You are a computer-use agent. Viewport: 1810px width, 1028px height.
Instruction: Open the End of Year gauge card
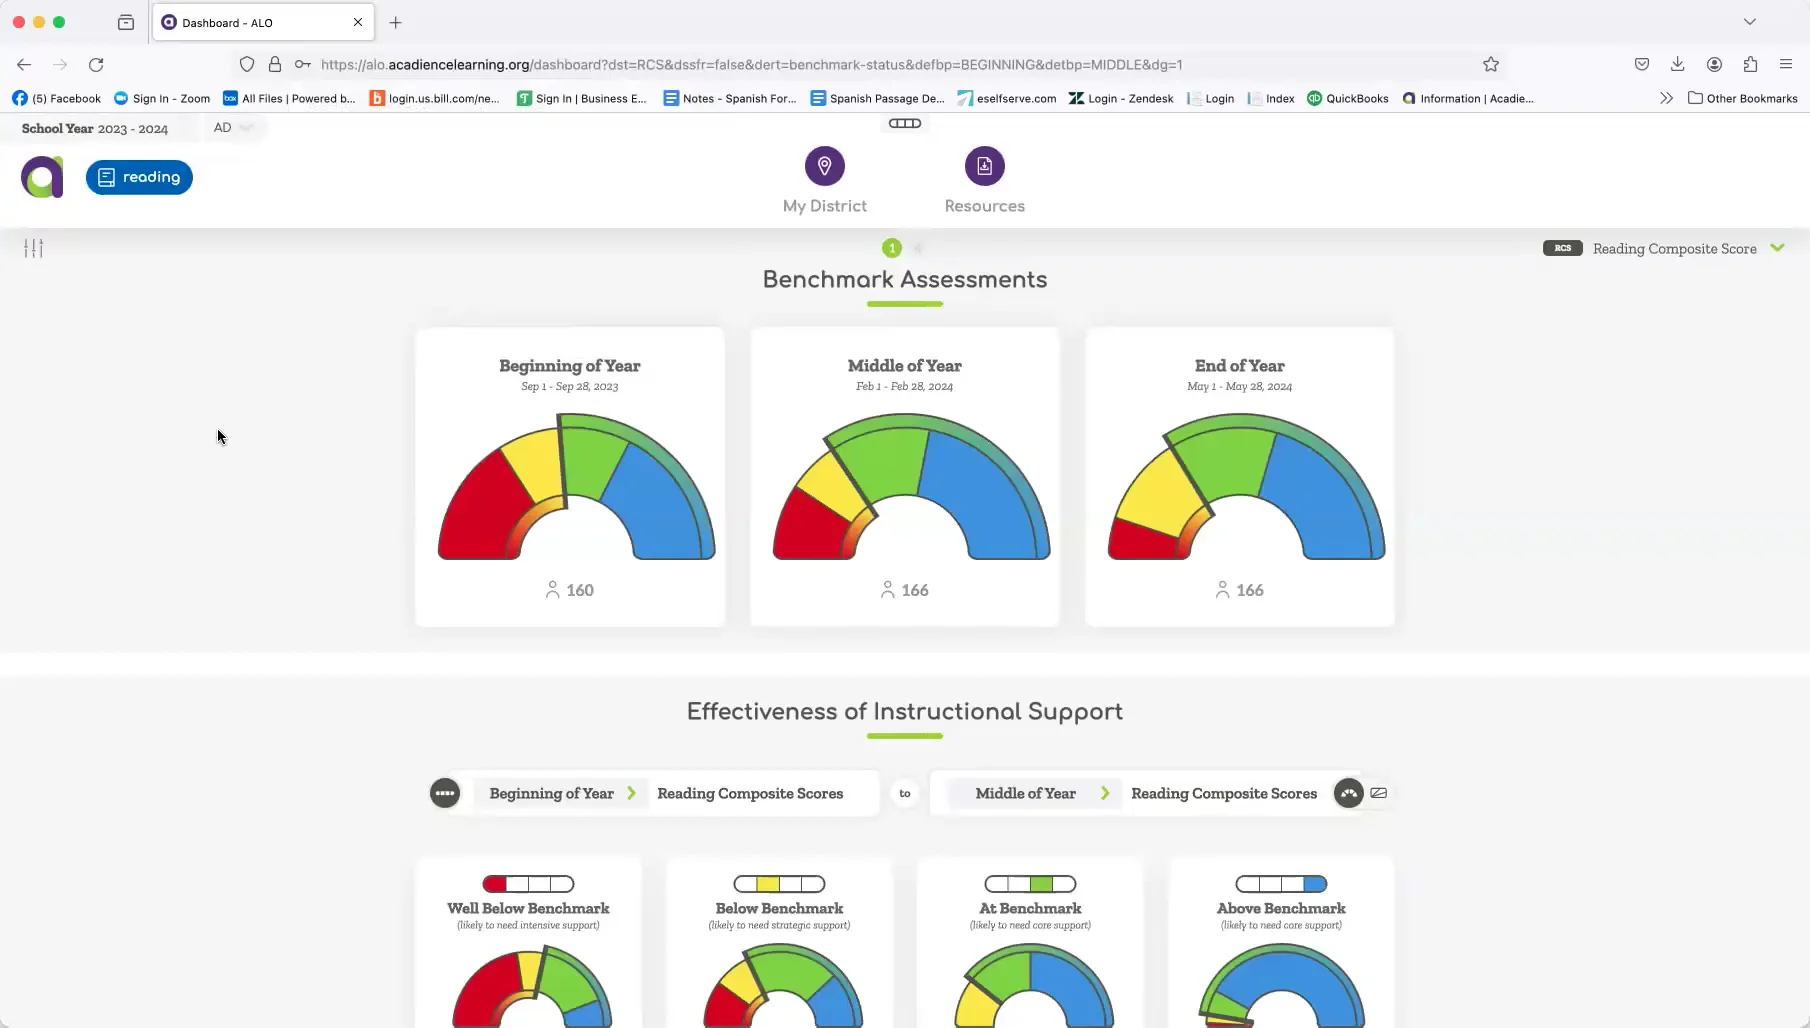[1240, 477]
